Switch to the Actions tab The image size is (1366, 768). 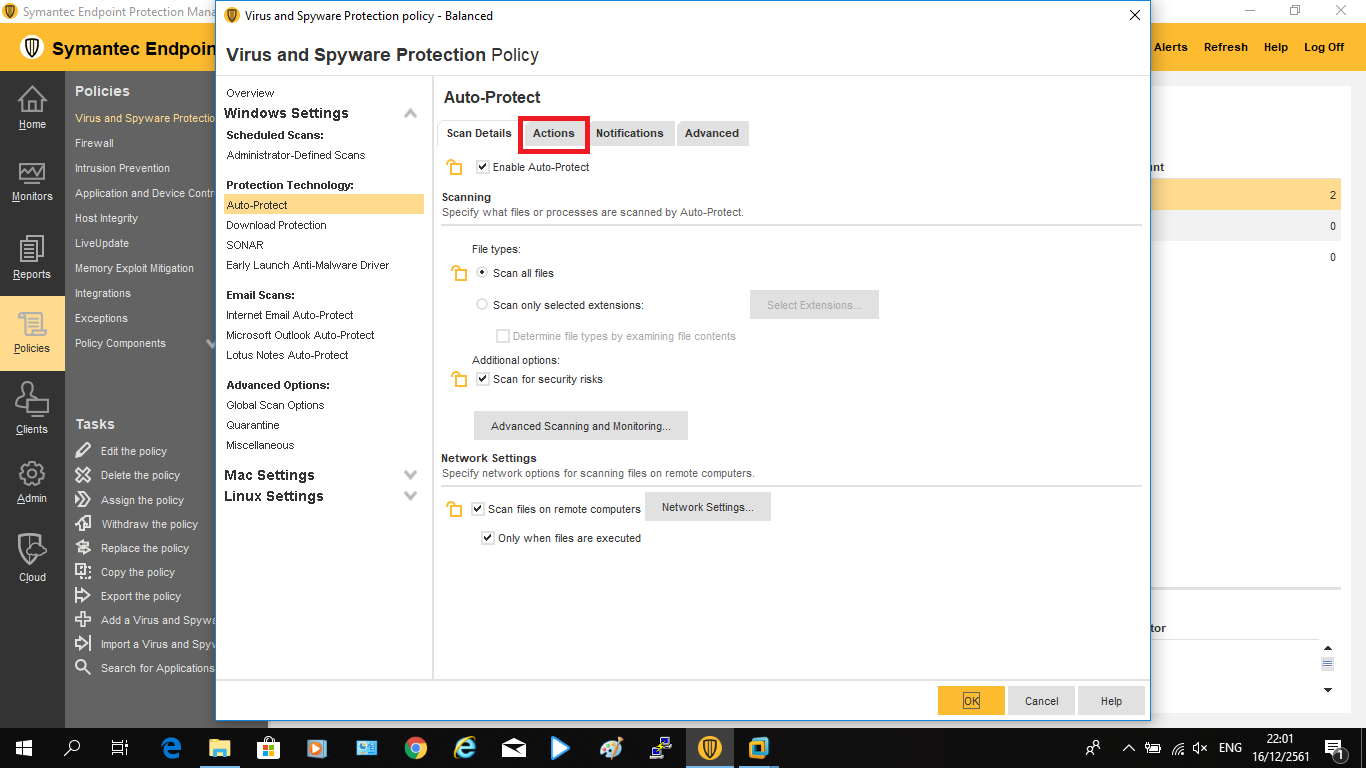click(x=553, y=133)
